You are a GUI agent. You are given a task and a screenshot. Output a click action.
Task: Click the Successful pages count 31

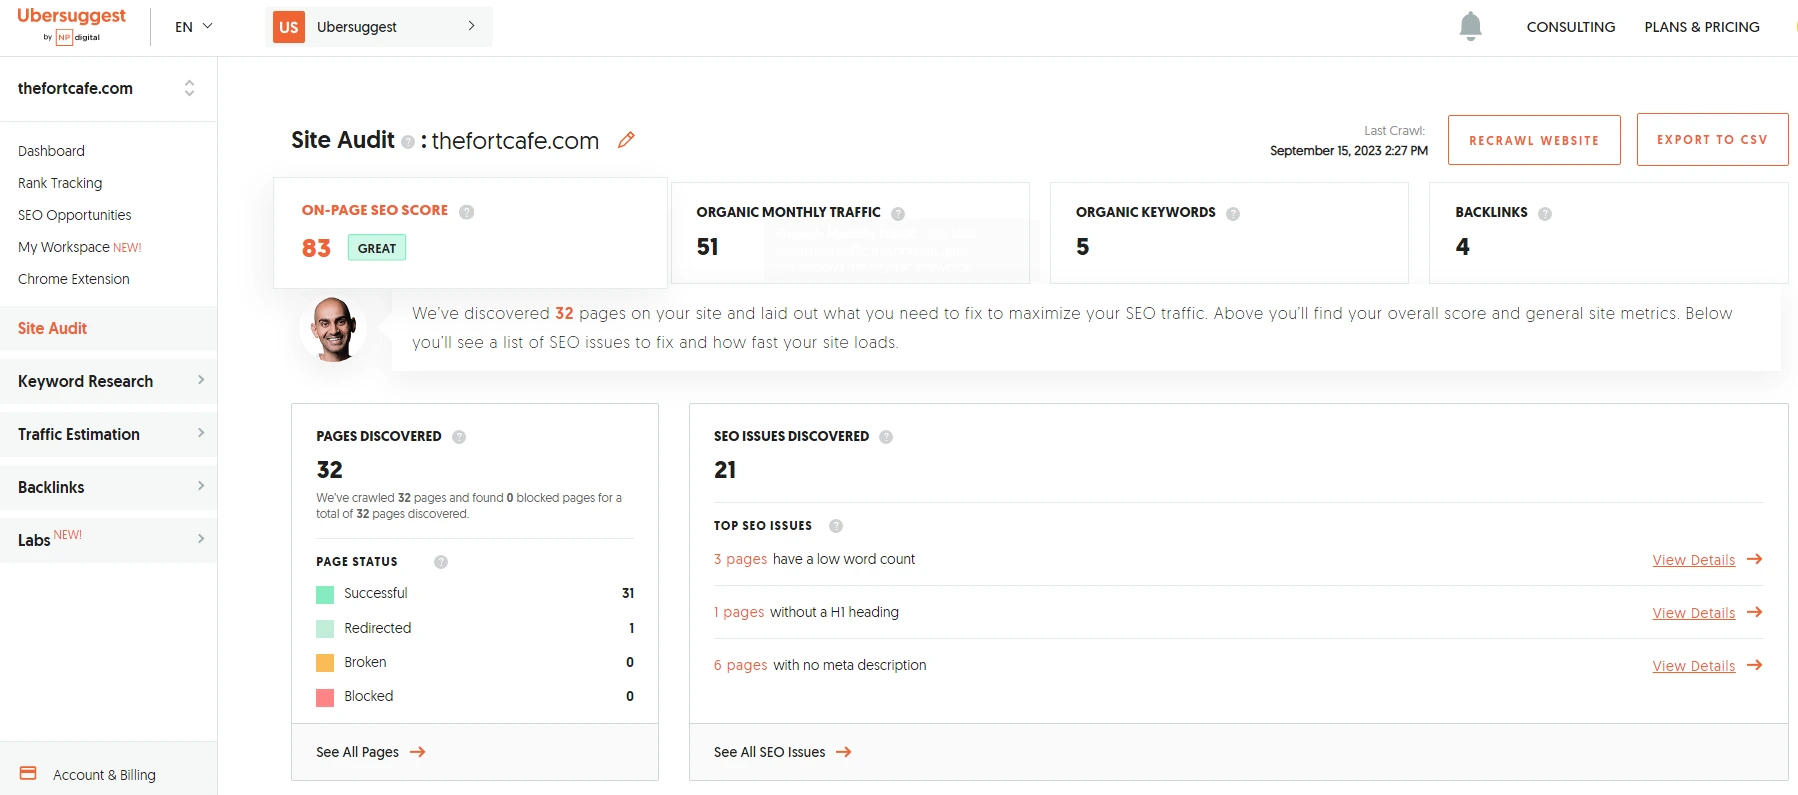[x=628, y=593]
